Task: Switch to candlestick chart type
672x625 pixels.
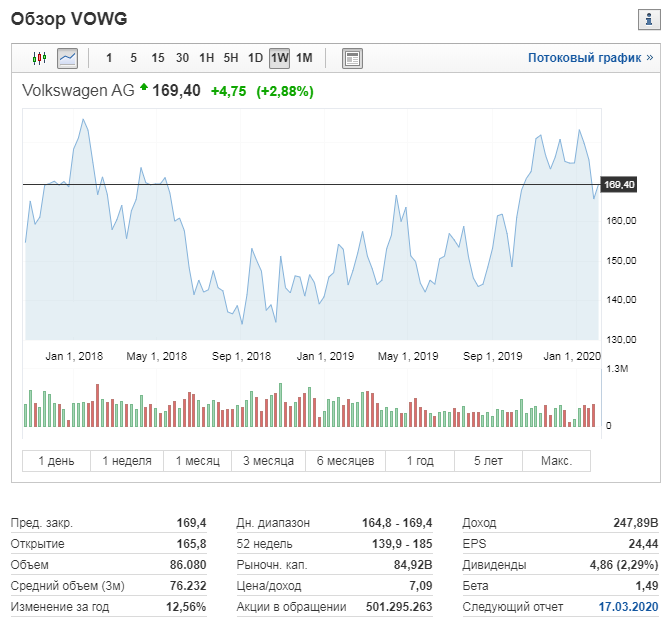Action: pyautogui.click(x=39, y=58)
